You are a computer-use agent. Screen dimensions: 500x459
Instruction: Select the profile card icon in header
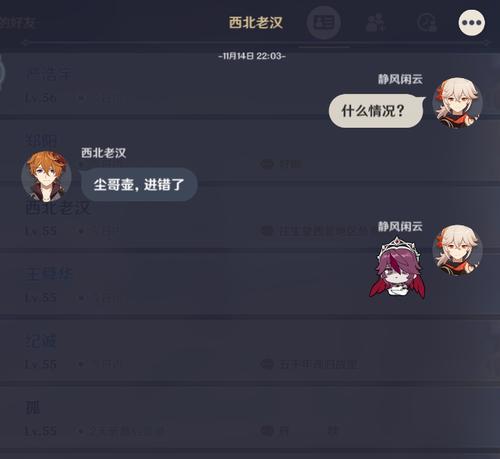pos(323,22)
